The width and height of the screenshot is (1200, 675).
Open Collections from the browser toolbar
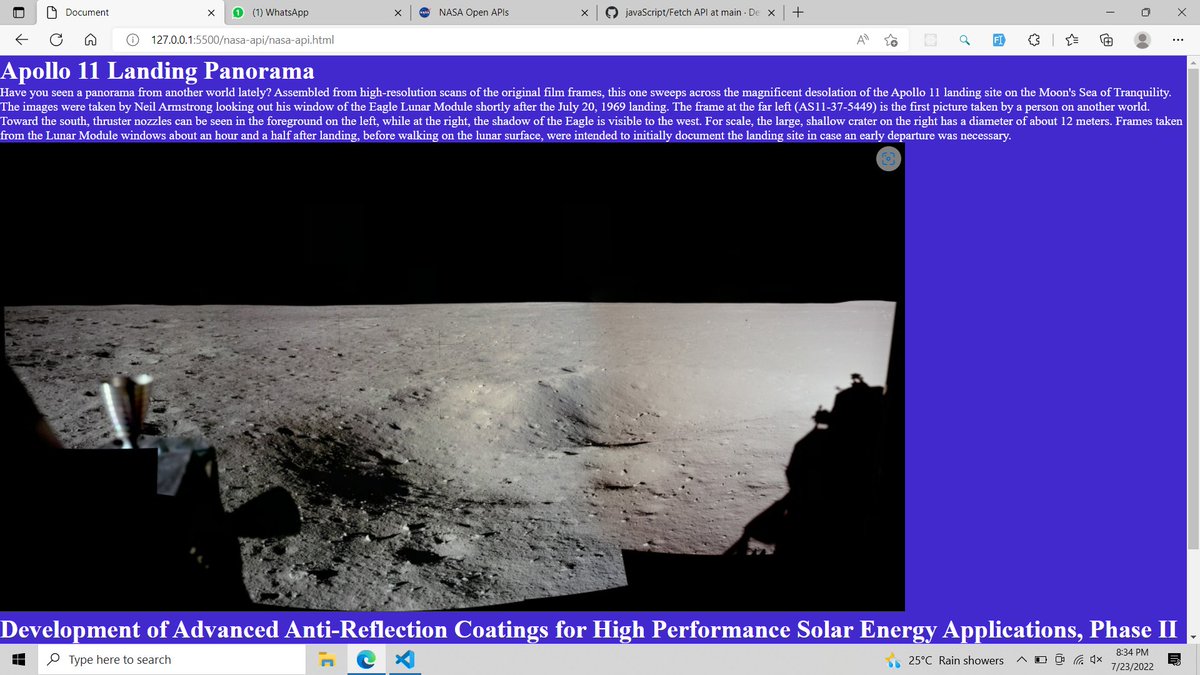[x=1107, y=40]
